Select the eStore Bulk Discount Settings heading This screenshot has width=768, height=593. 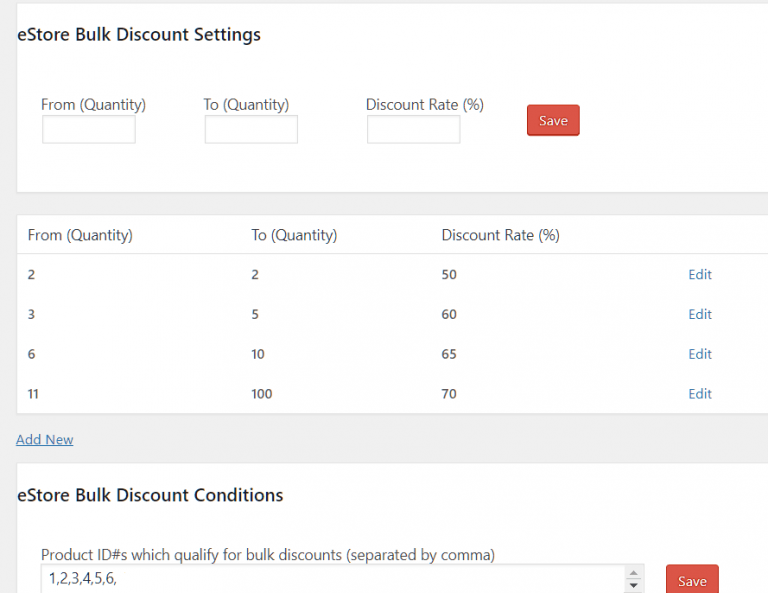coord(139,35)
